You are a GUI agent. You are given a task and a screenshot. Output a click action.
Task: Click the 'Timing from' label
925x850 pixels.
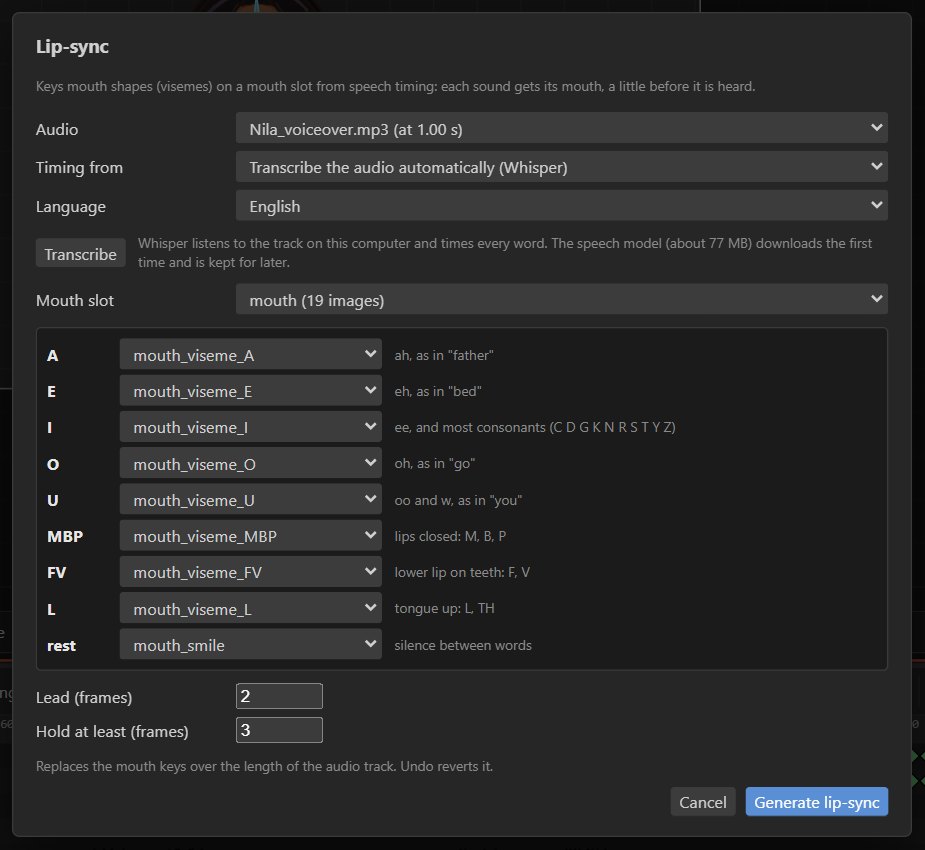79,168
